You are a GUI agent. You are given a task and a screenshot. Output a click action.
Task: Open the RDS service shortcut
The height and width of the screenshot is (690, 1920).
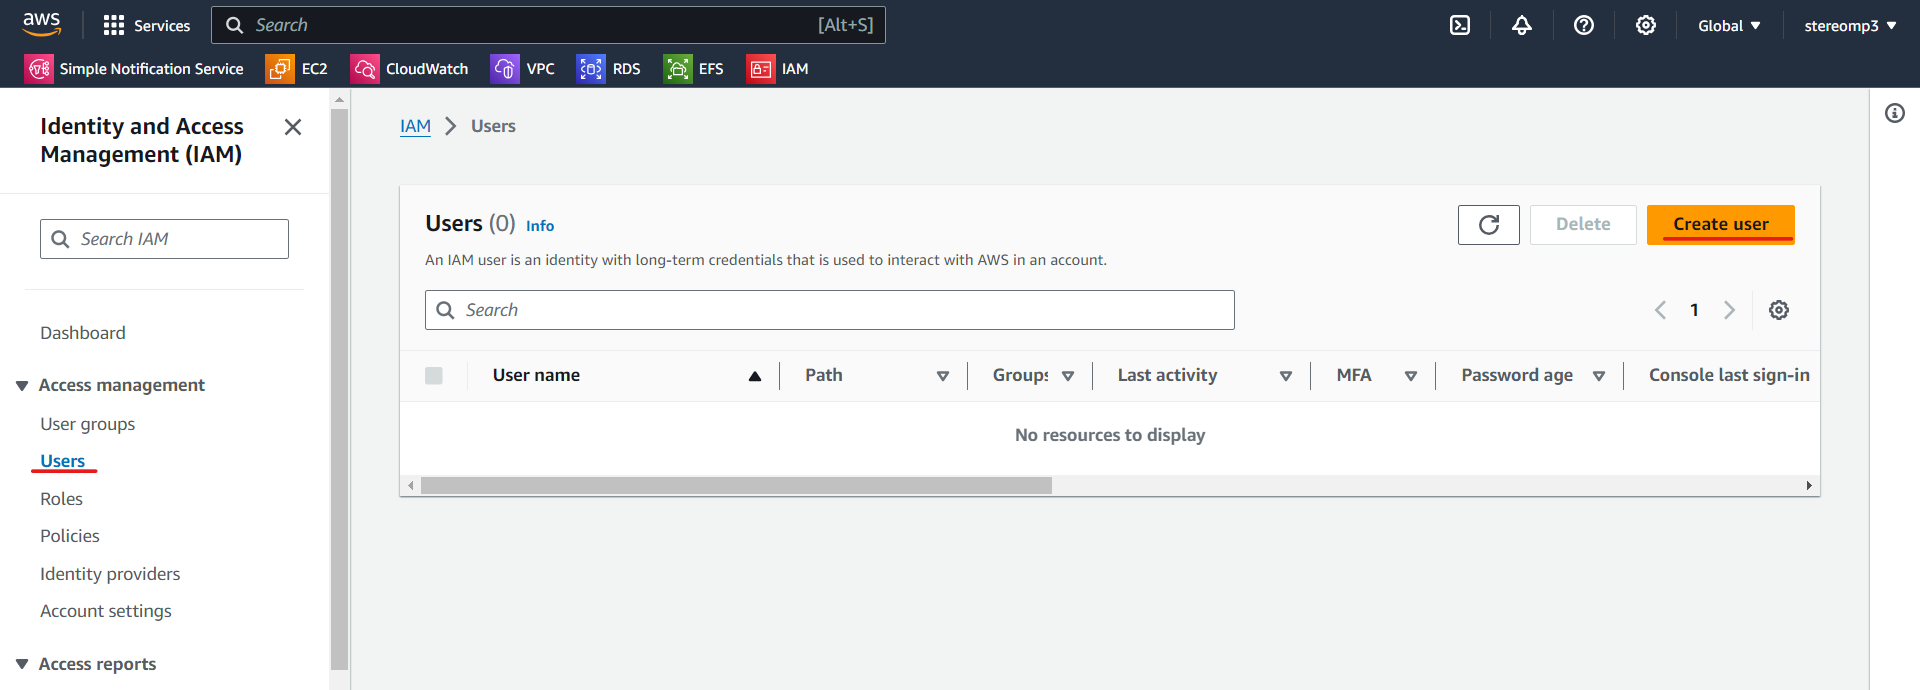609,68
